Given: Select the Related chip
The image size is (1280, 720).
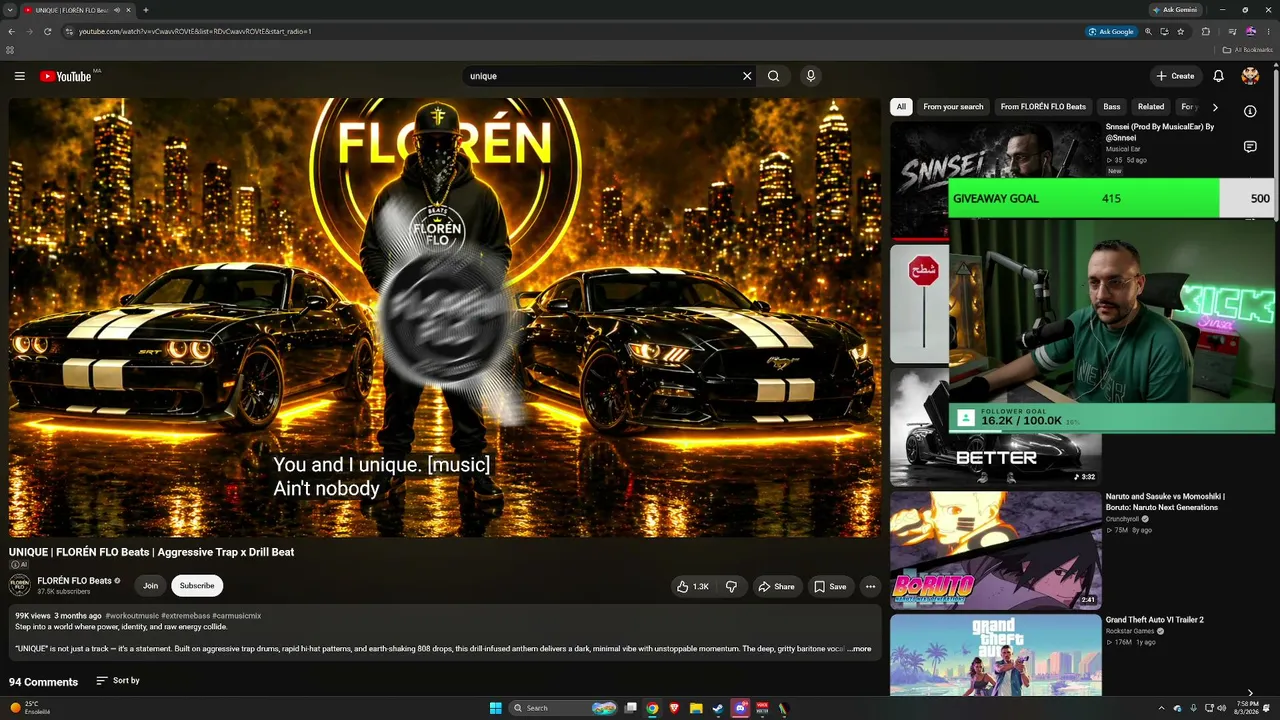Looking at the screenshot, I should 1151,107.
